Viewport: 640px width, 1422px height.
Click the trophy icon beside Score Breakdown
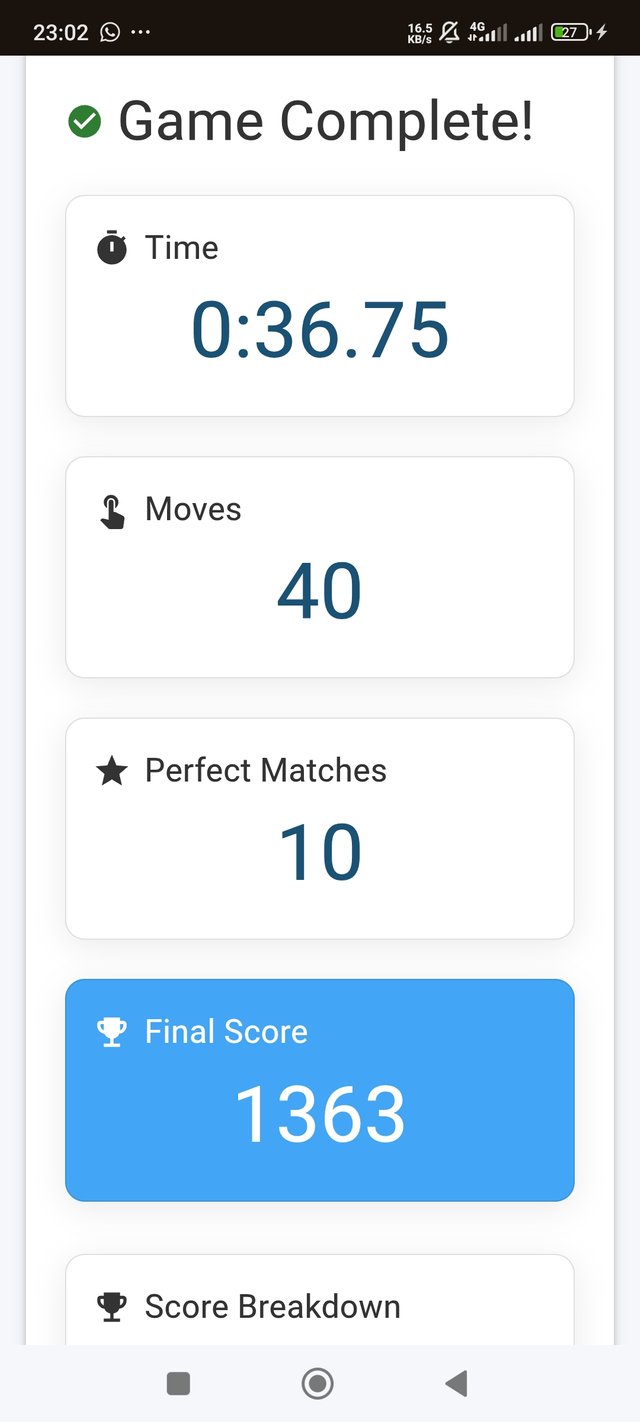(112, 1307)
